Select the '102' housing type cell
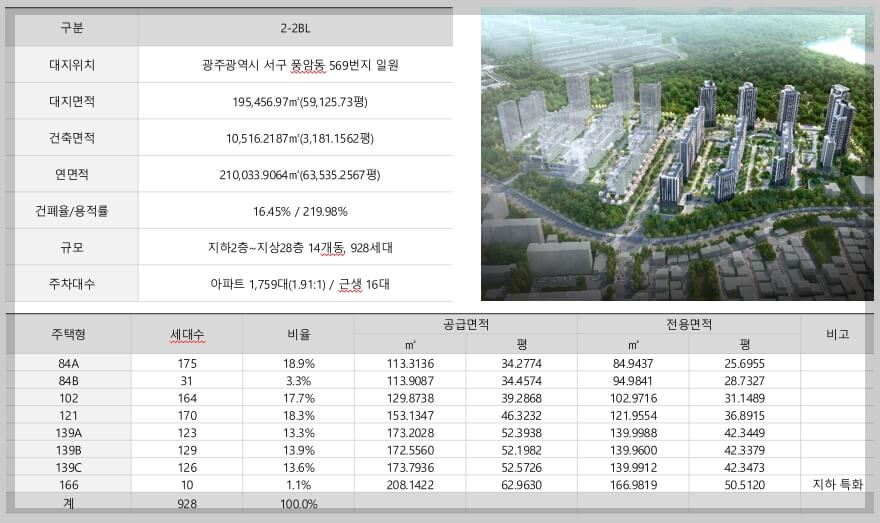Screen dimensions: 880x523 click(68, 398)
